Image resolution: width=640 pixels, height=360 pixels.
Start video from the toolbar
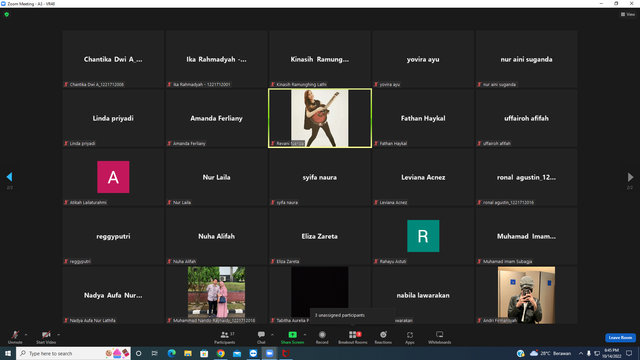click(46, 337)
